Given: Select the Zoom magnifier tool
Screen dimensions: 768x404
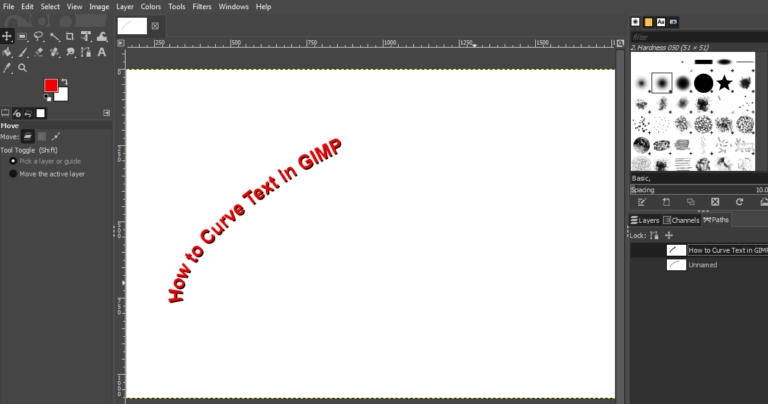Looking at the screenshot, I should click(x=22, y=68).
